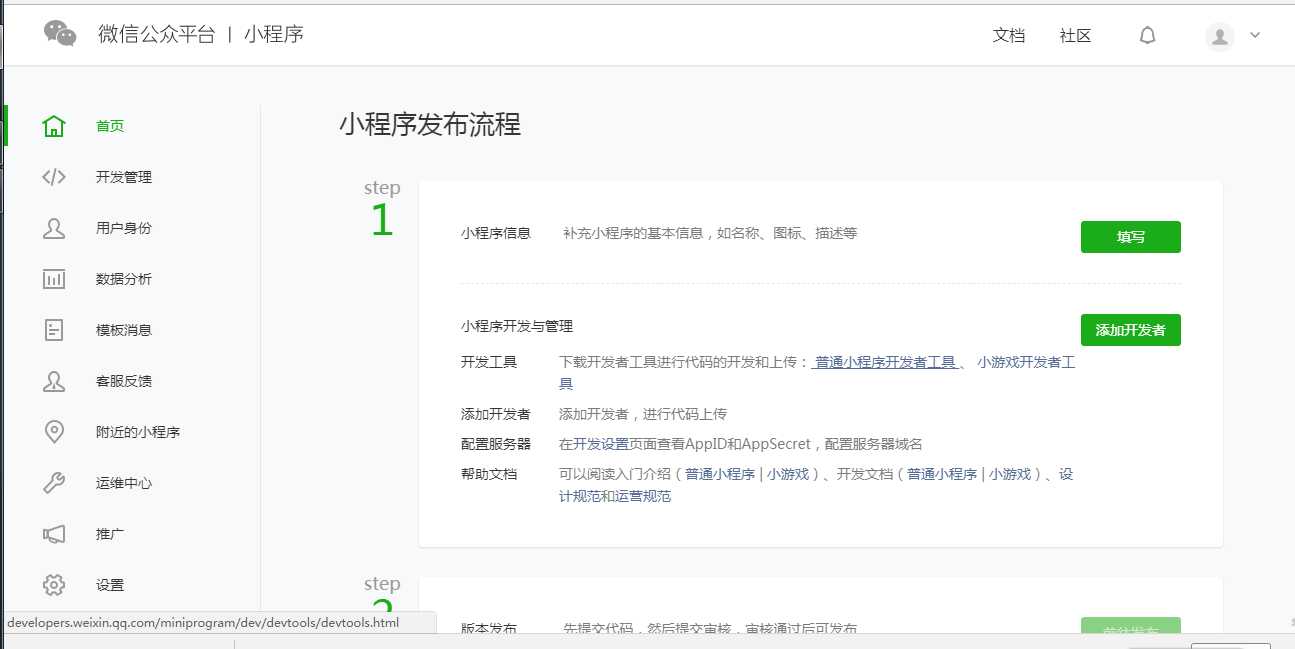The image size is (1295, 649).
Task: Open 推广 menu item
Action: (110, 534)
